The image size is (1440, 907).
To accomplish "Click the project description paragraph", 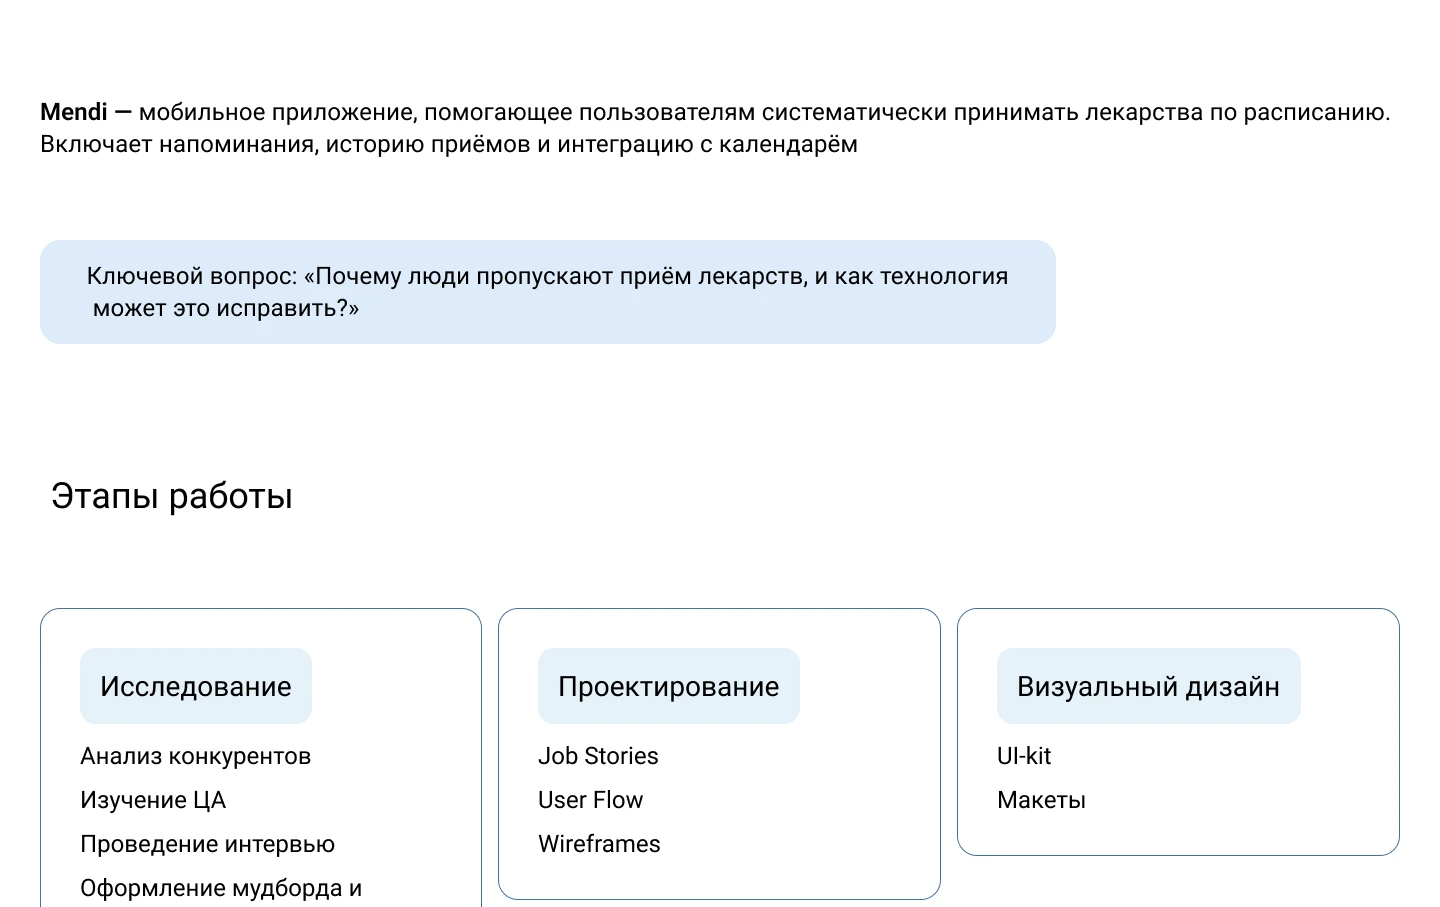I will click(x=715, y=128).
